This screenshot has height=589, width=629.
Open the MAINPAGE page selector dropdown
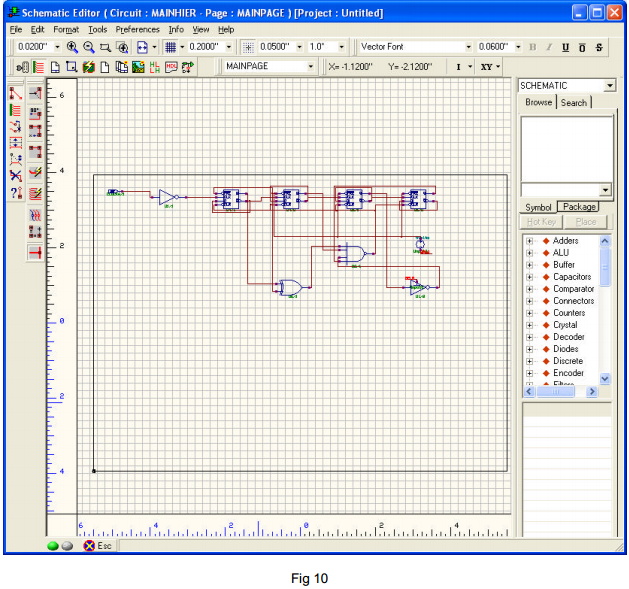tap(310, 67)
